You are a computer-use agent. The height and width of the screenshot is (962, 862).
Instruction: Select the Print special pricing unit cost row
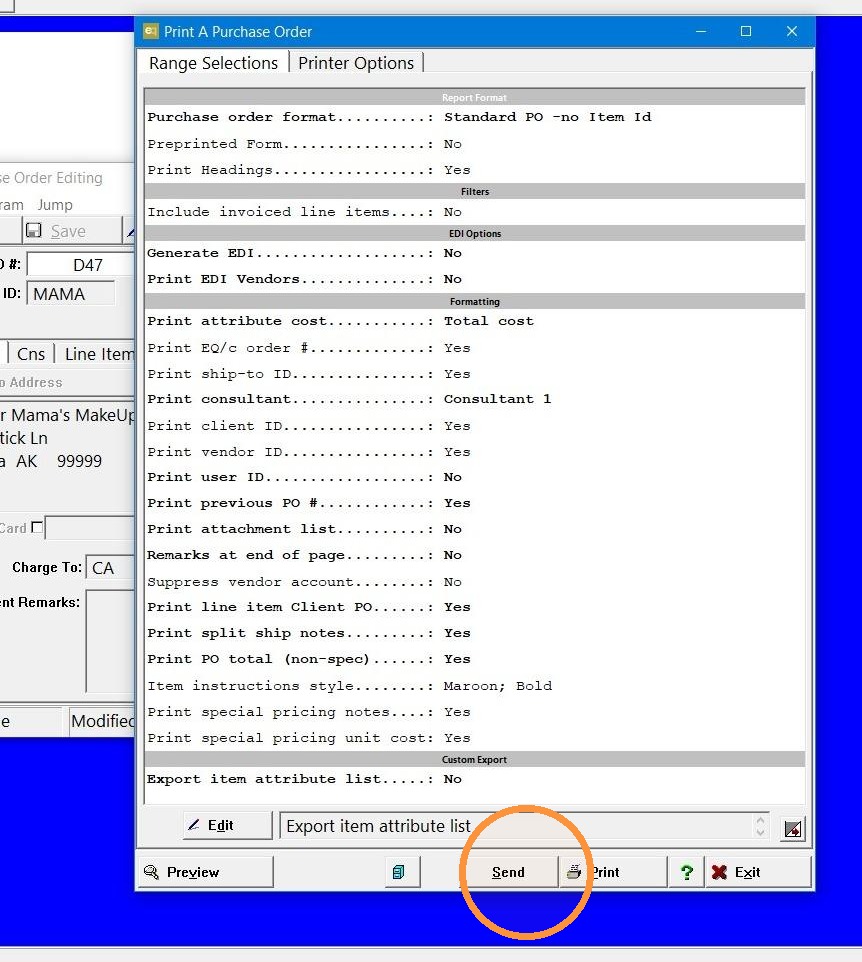coord(475,738)
